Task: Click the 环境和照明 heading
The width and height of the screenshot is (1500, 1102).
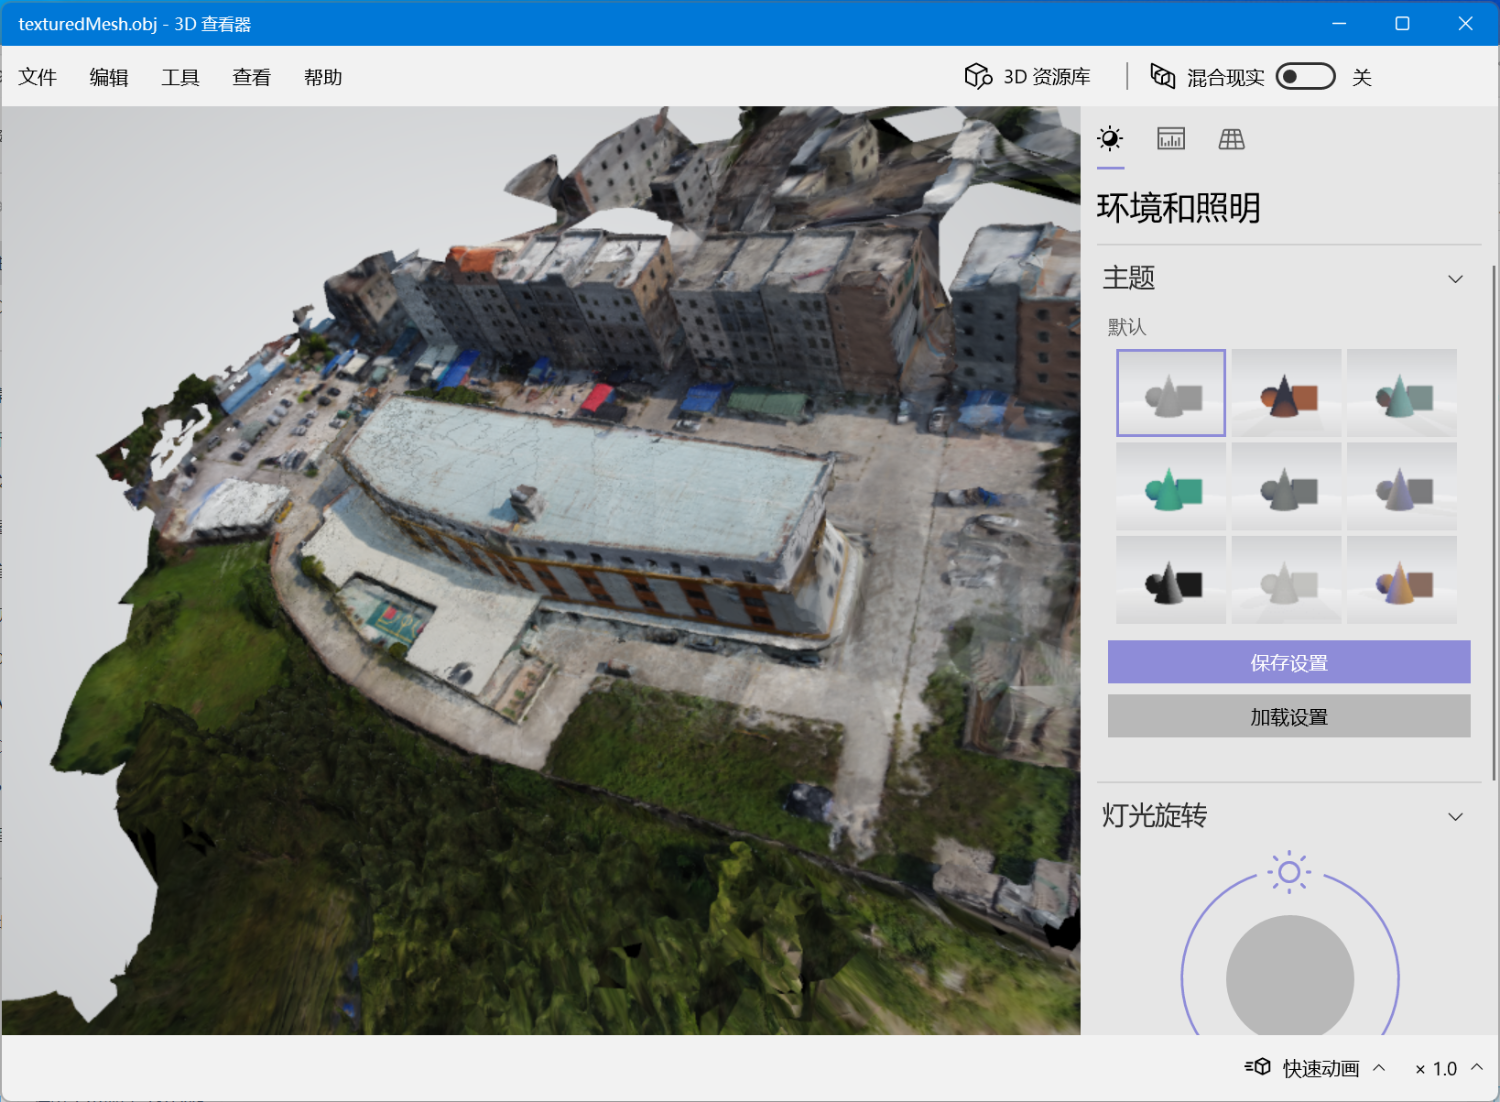Action: 1178,208
